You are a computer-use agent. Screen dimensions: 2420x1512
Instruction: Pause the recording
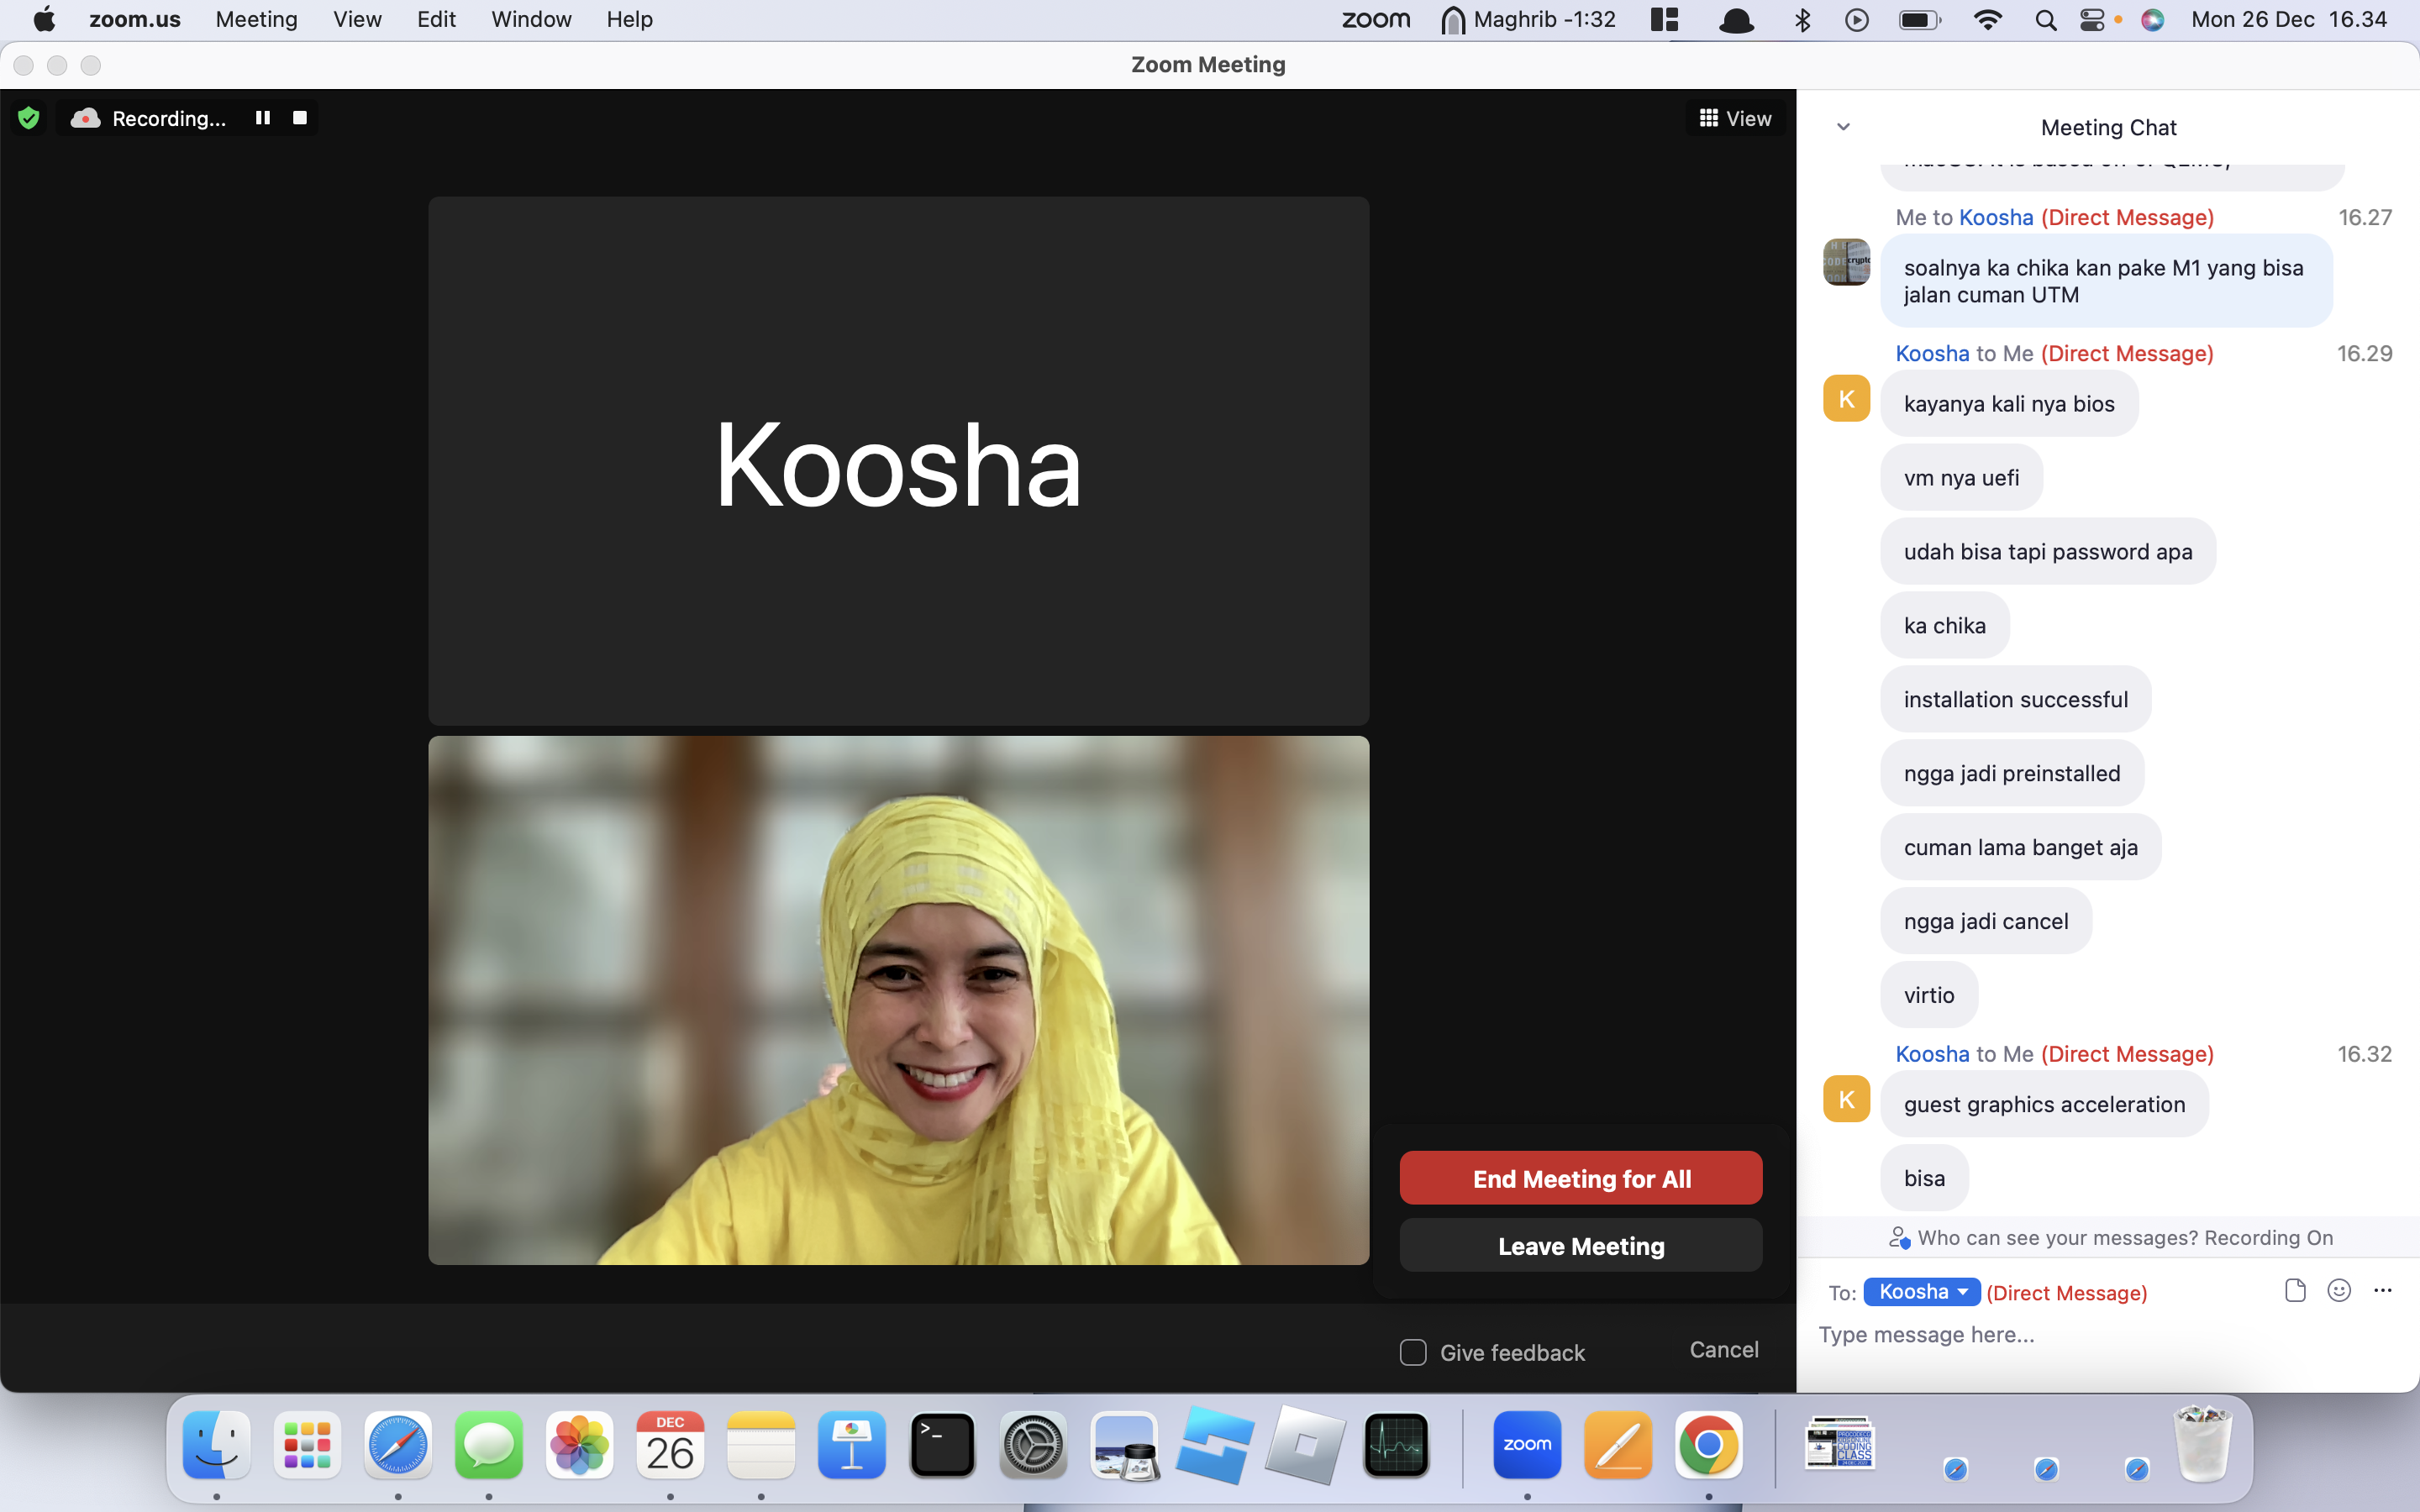tap(263, 118)
